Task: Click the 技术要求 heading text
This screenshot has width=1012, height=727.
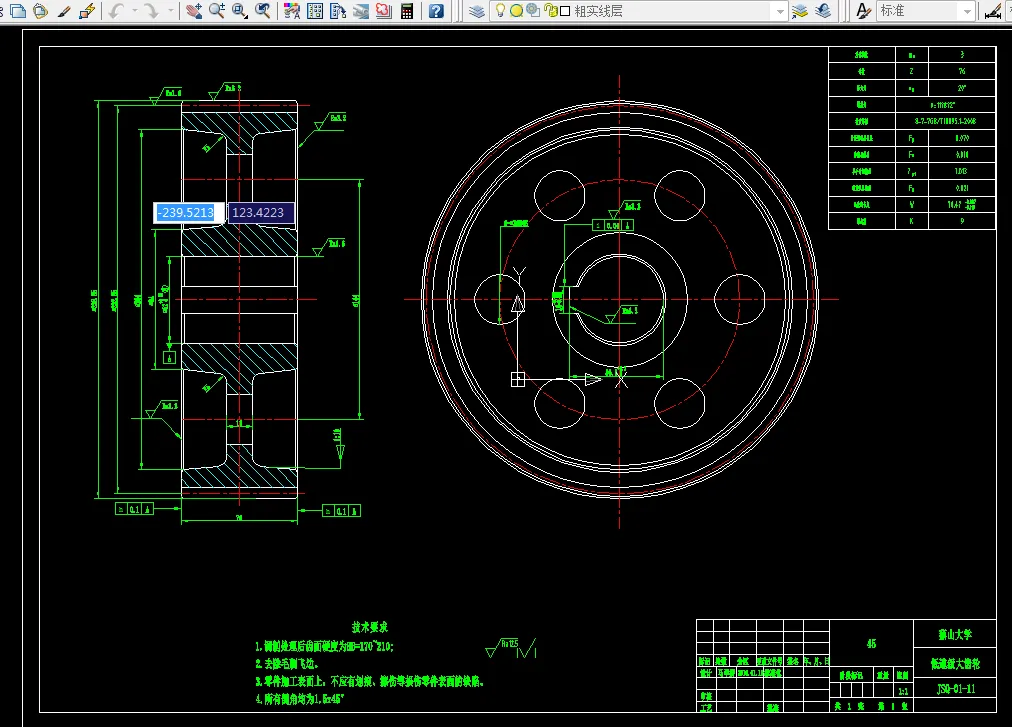Action: click(x=370, y=627)
